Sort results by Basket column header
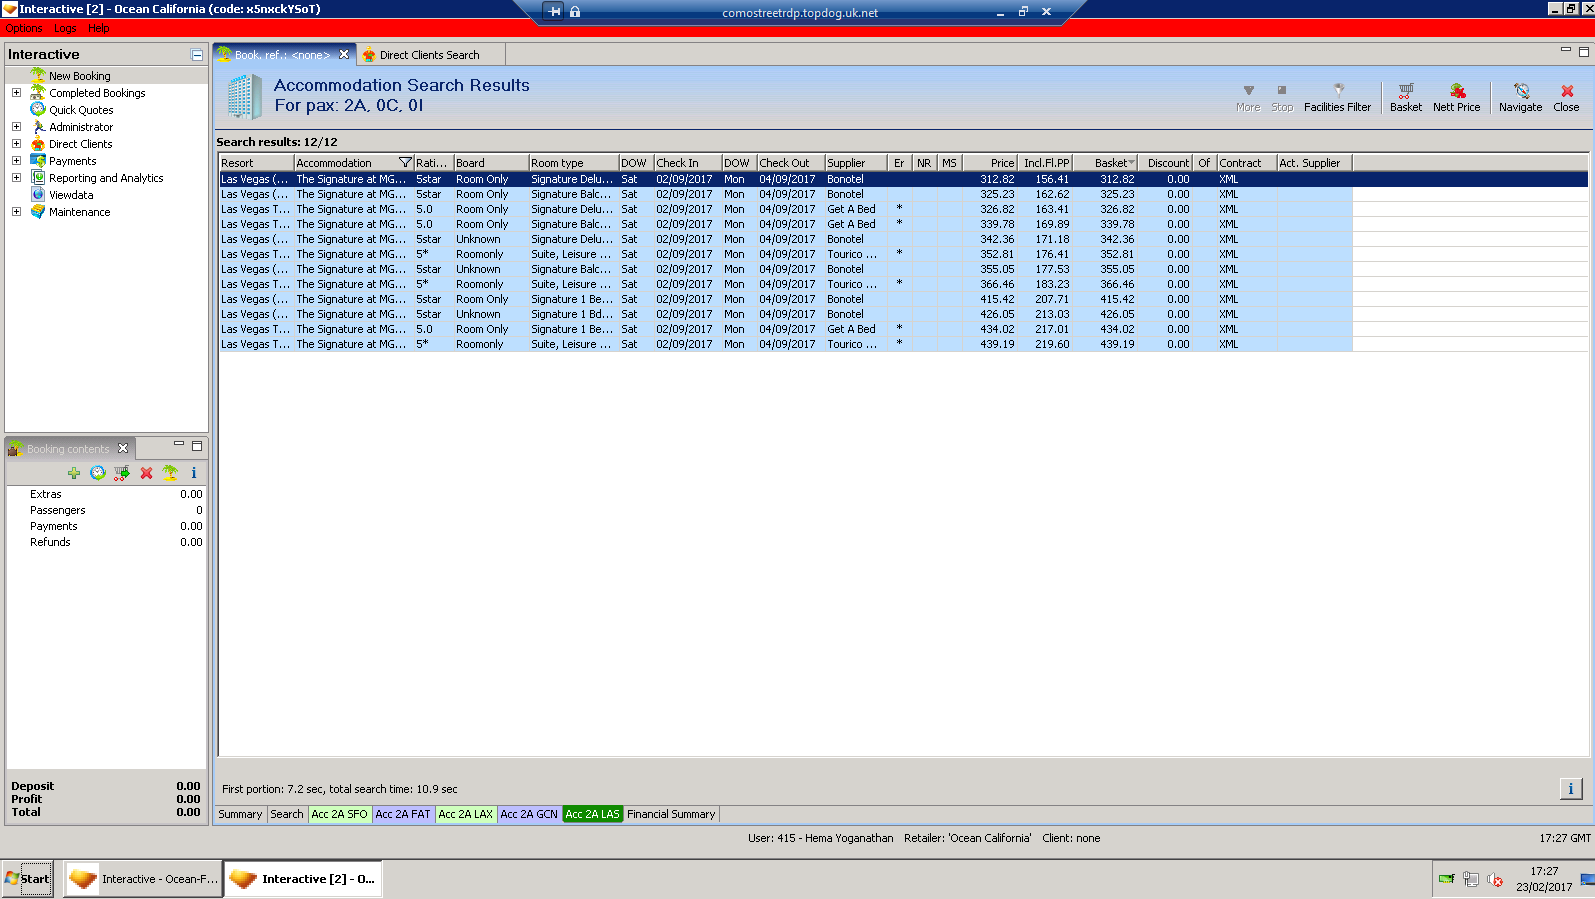 click(1105, 163)
